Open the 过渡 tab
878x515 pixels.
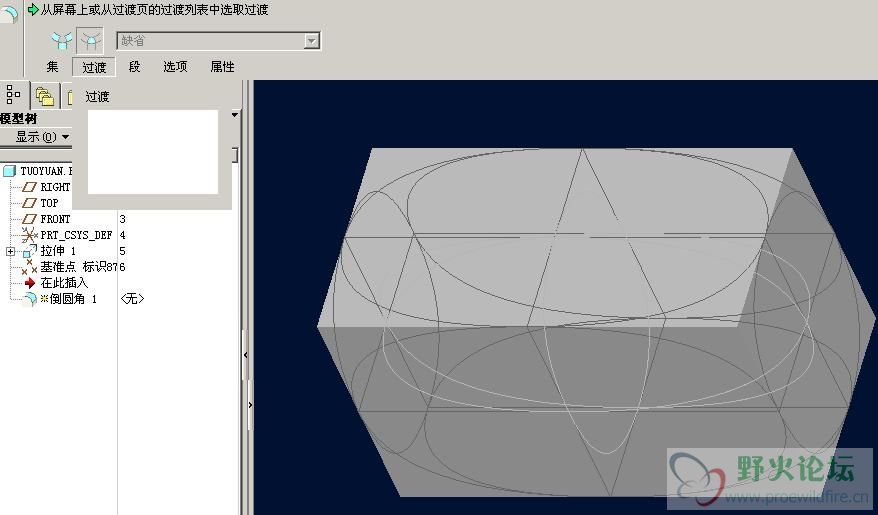point(94,67)
